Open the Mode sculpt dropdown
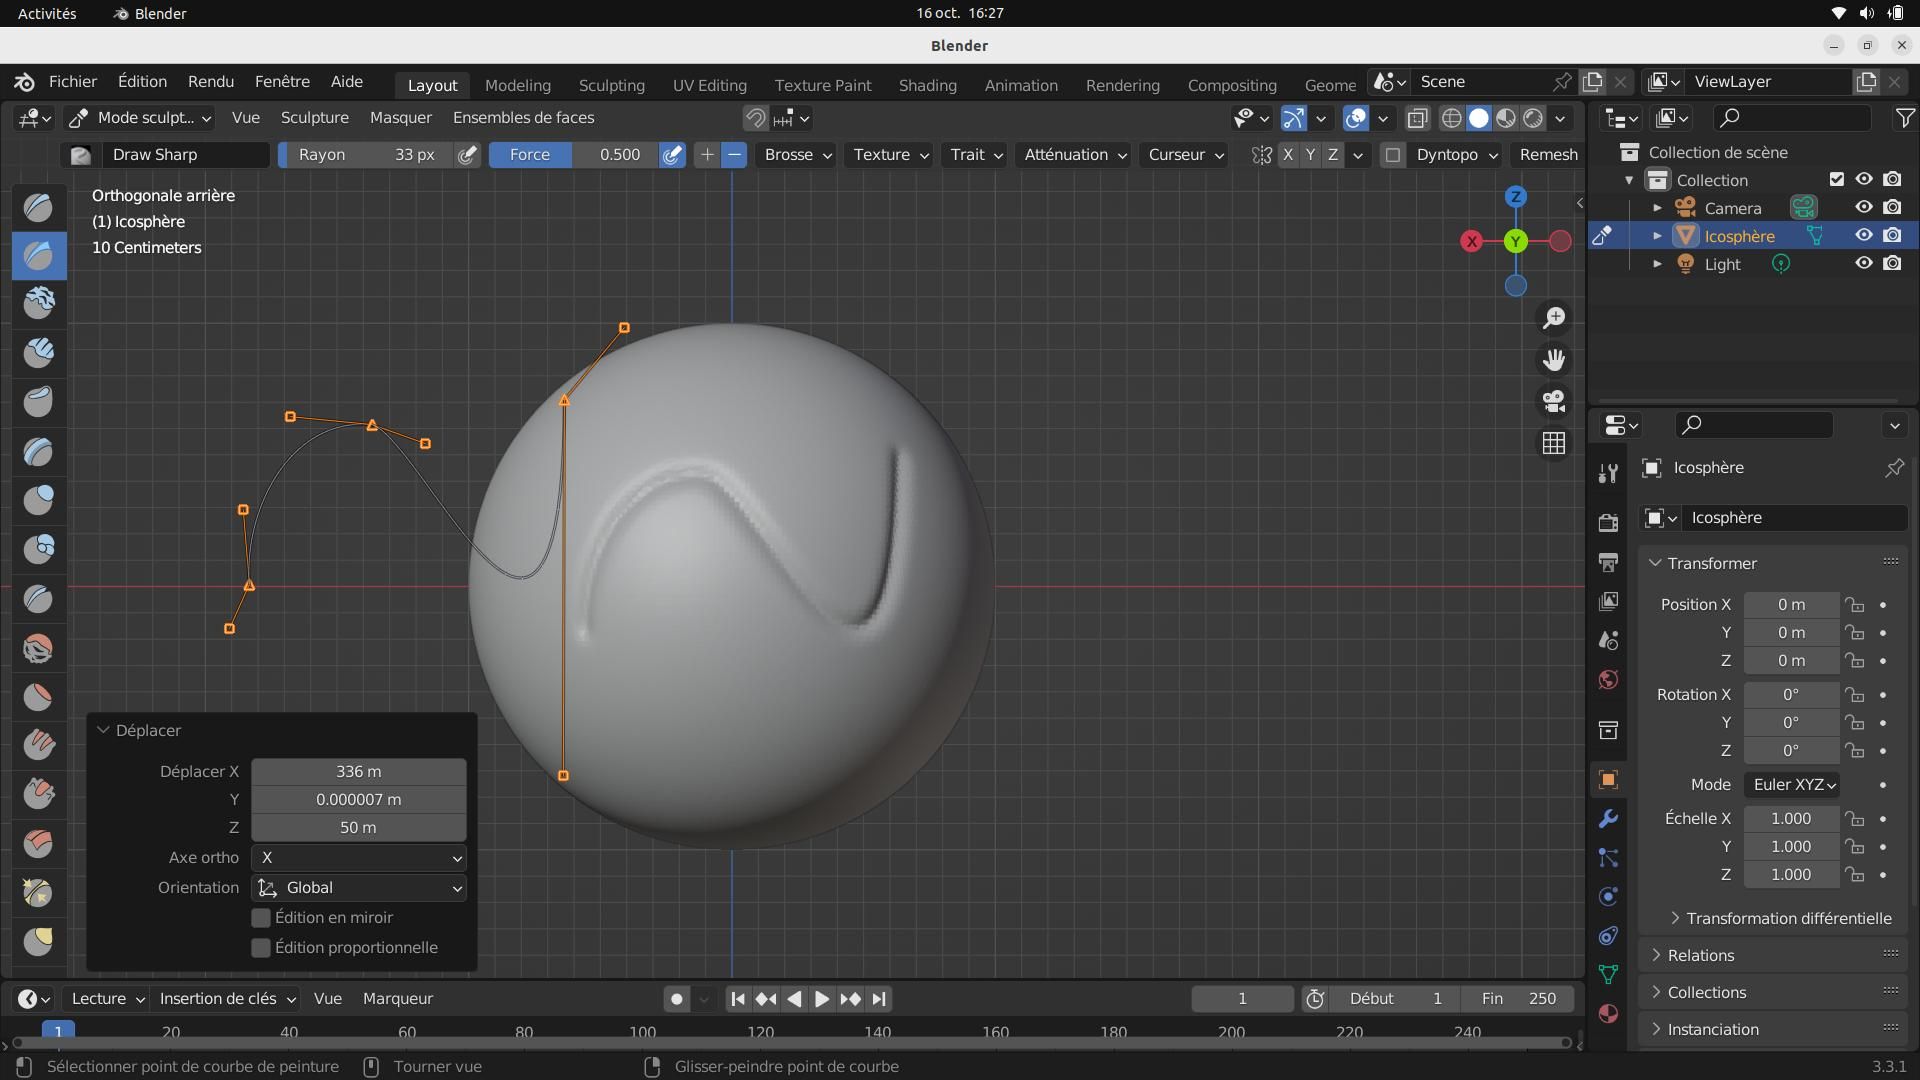The height and width of the screenshot is (1080, 1920). pos(140,118)
